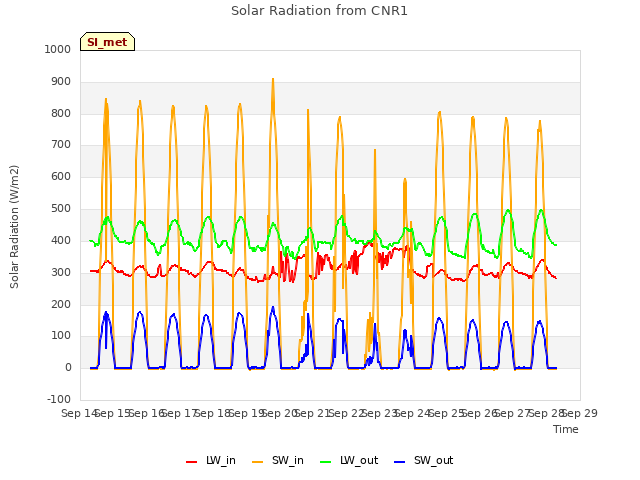640x480 pixels.
Task: Click the Time x-axis label
Action: pyautogui.click(x=566, y=429)
